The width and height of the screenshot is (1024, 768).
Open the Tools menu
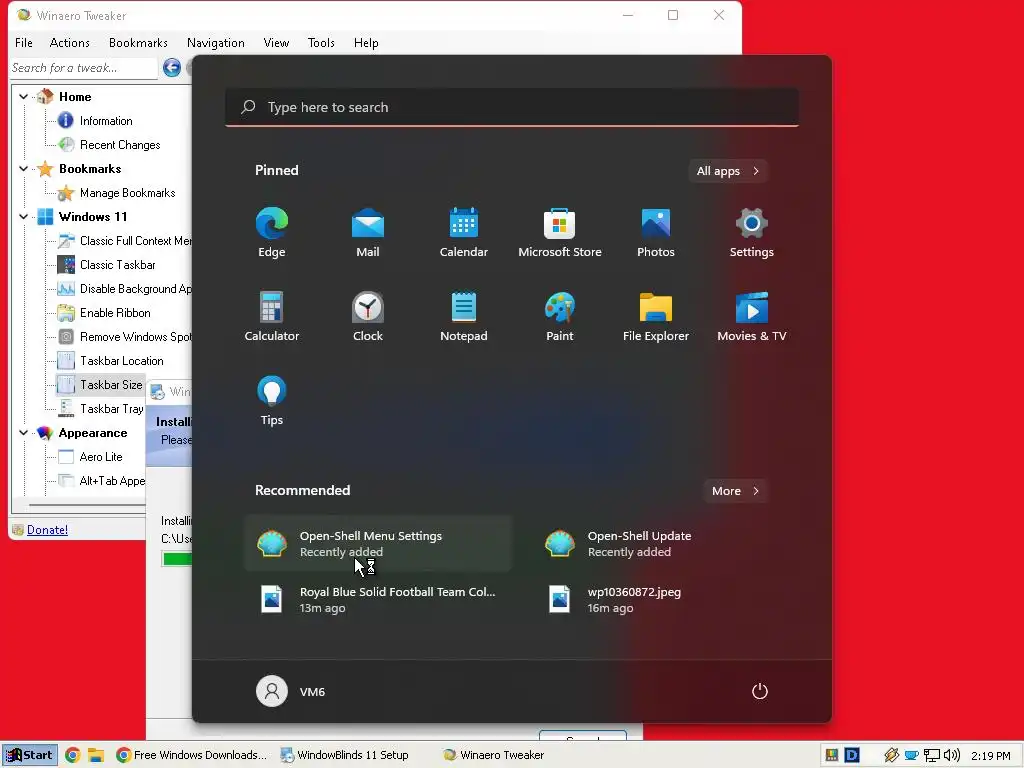click(321, 42)
